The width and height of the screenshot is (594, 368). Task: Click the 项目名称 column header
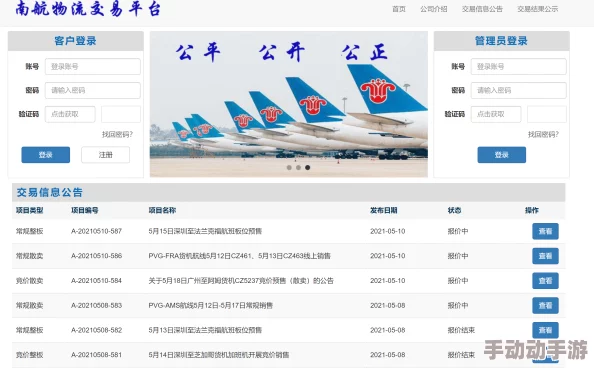[162, 210]
